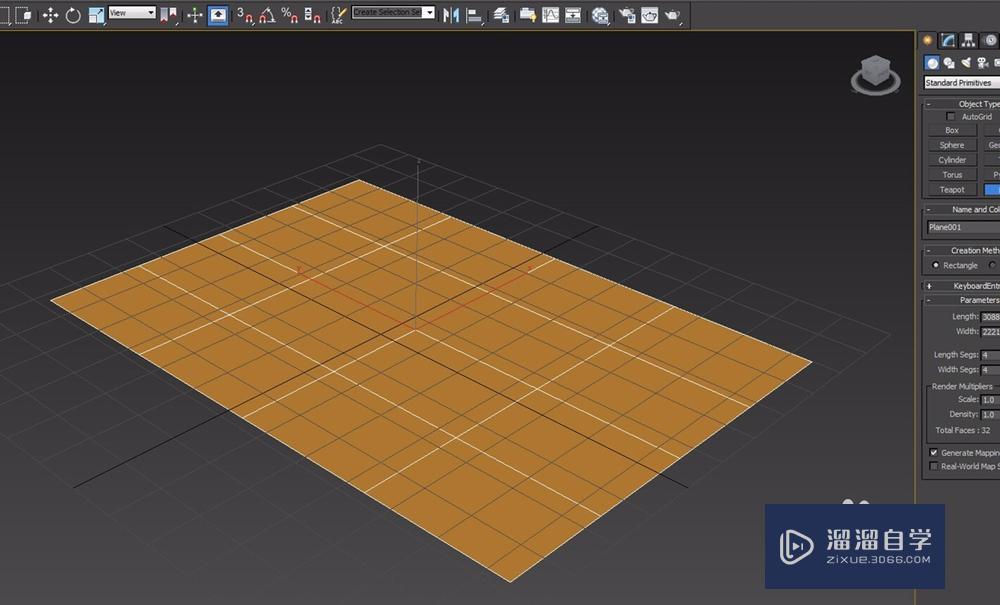Image resolution: width=1000 pixels, height=605 pixels.
Task: Click the Plane001 name field
Action: point(955,227)
